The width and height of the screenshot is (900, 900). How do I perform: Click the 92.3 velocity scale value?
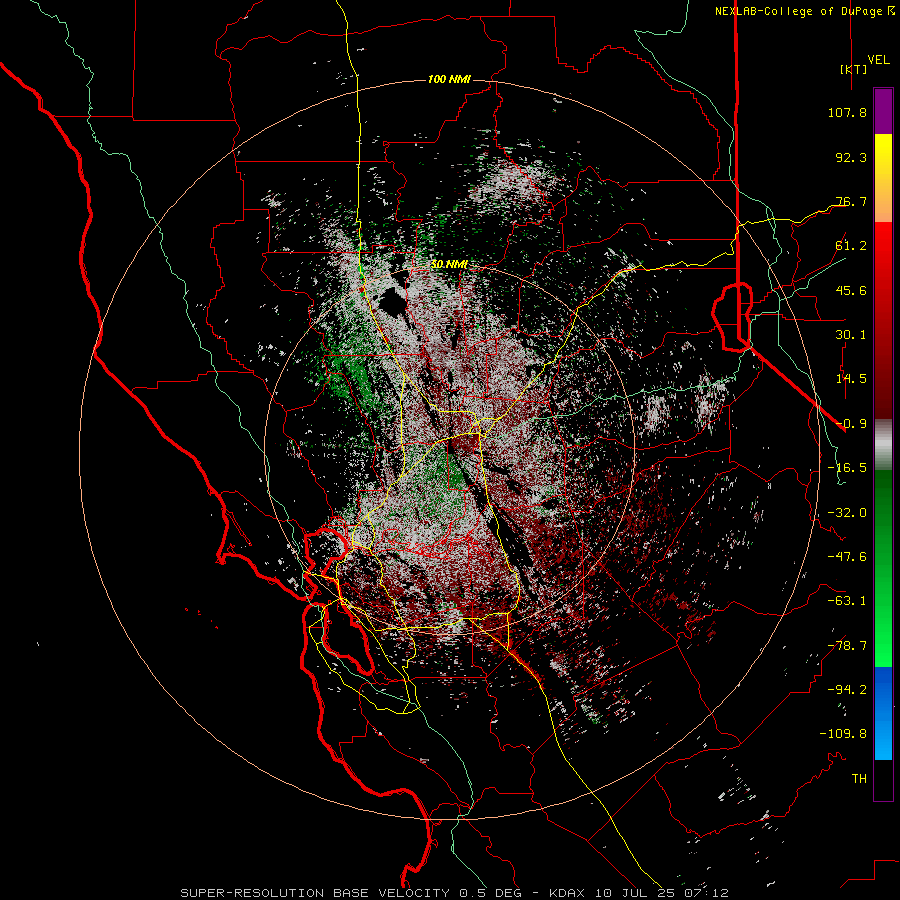point(851,157)
